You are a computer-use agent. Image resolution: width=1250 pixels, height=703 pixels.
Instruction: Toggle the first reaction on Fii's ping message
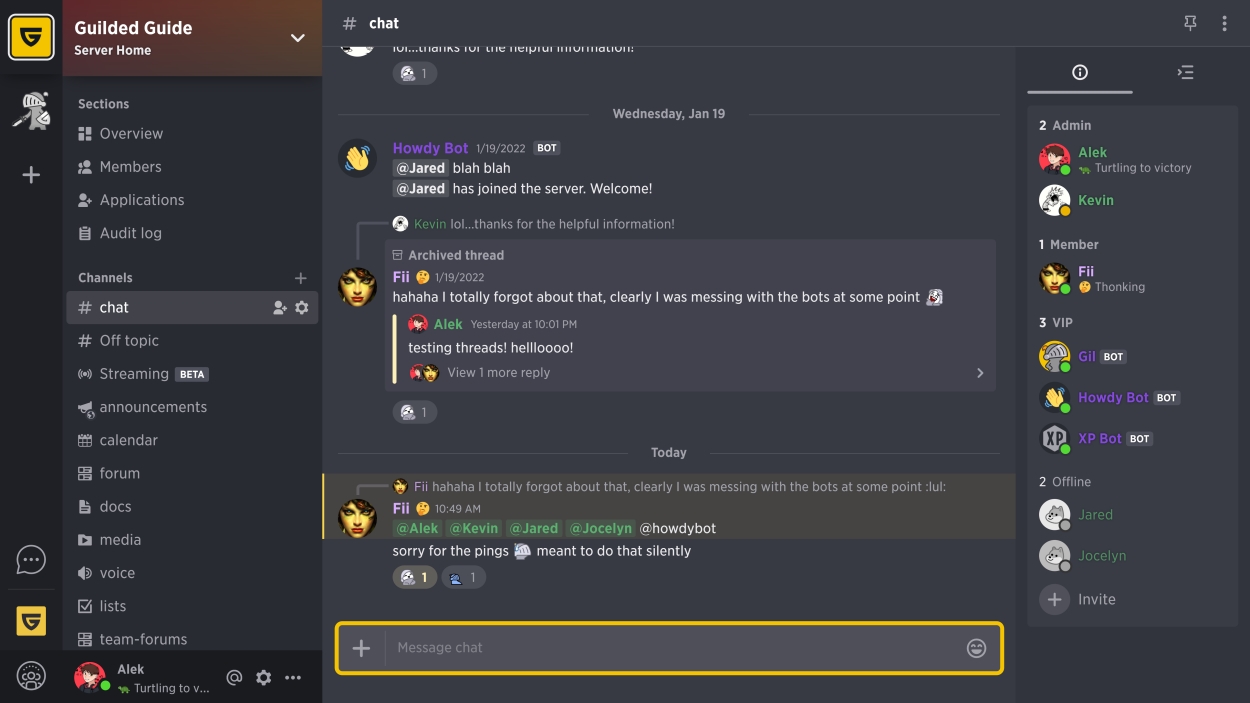414,577
